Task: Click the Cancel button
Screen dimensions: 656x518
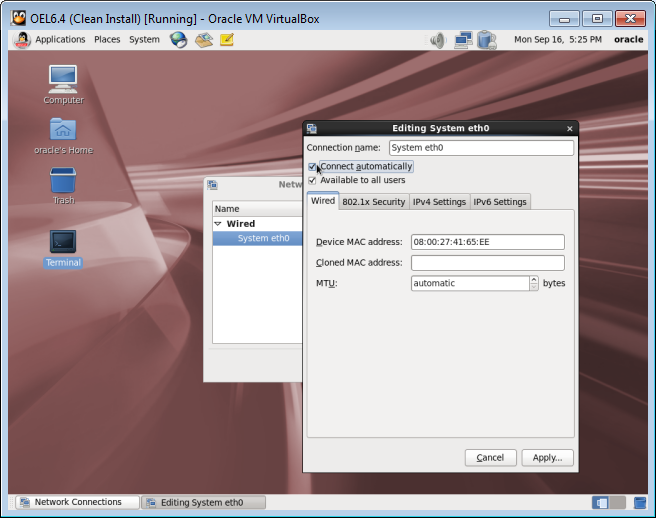Action: click(490, 458)
